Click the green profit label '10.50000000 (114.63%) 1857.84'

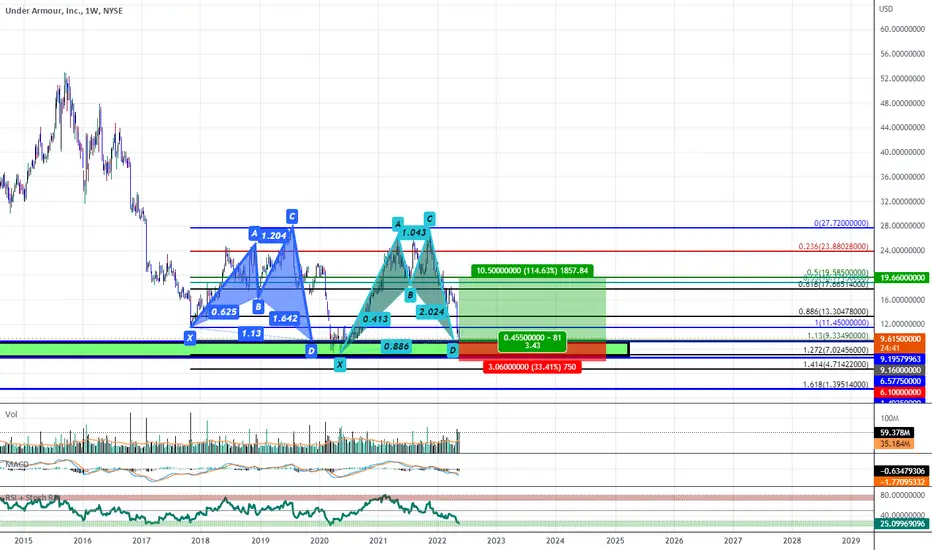click(x=532, y=271)
